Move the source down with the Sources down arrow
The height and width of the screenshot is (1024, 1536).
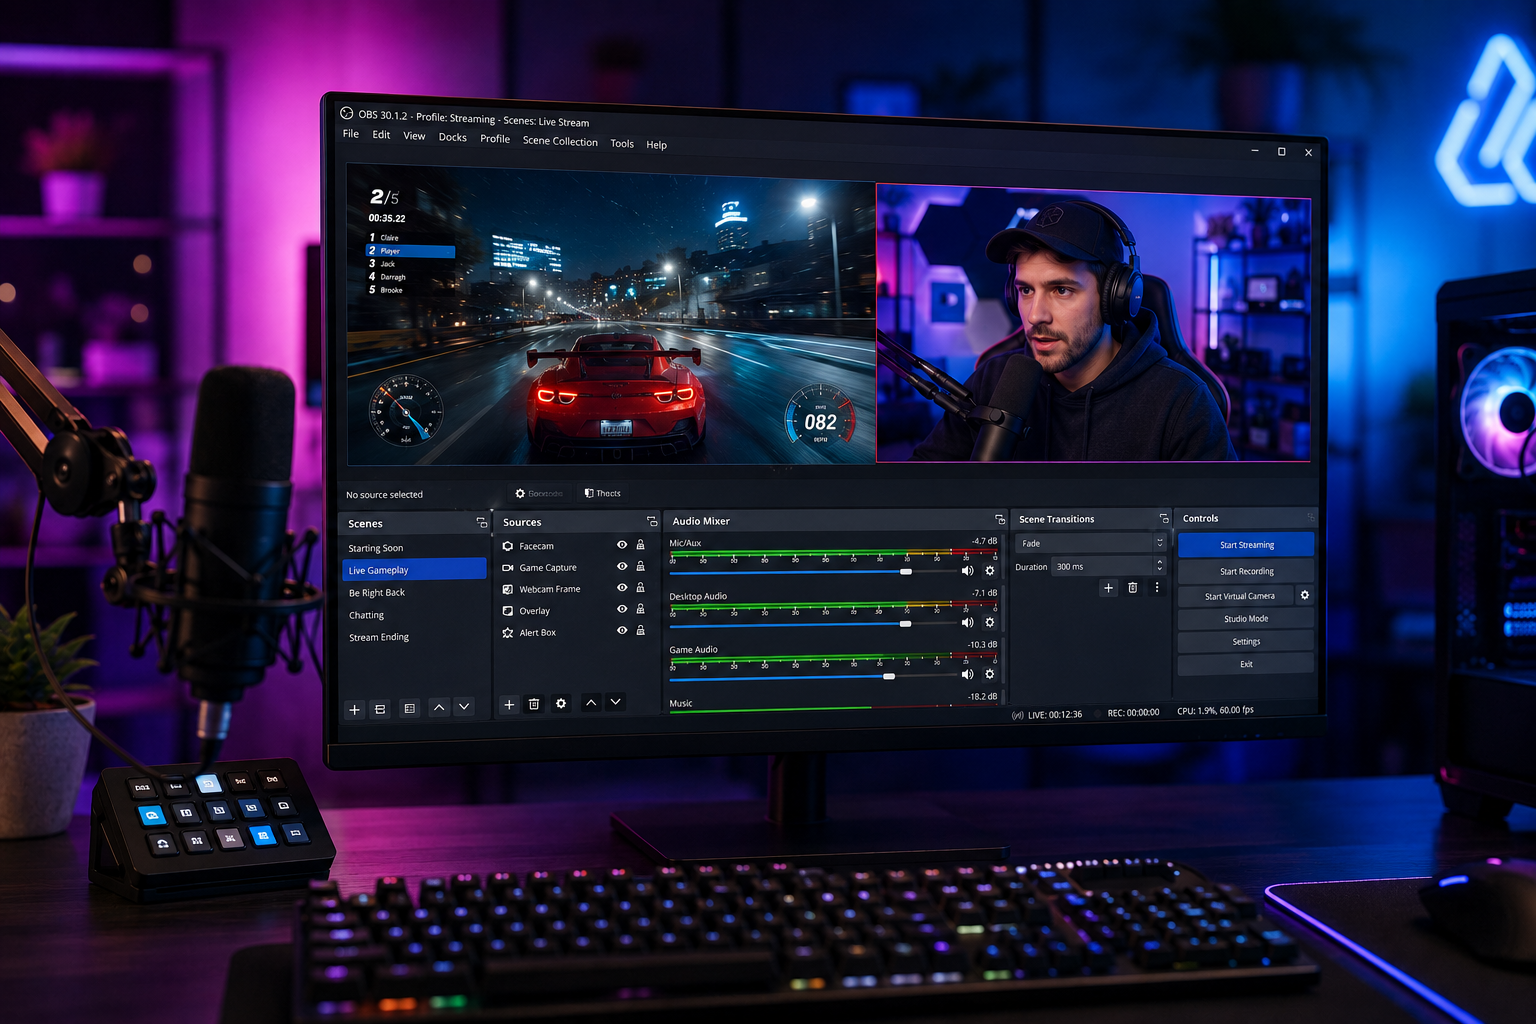[616, 701]
